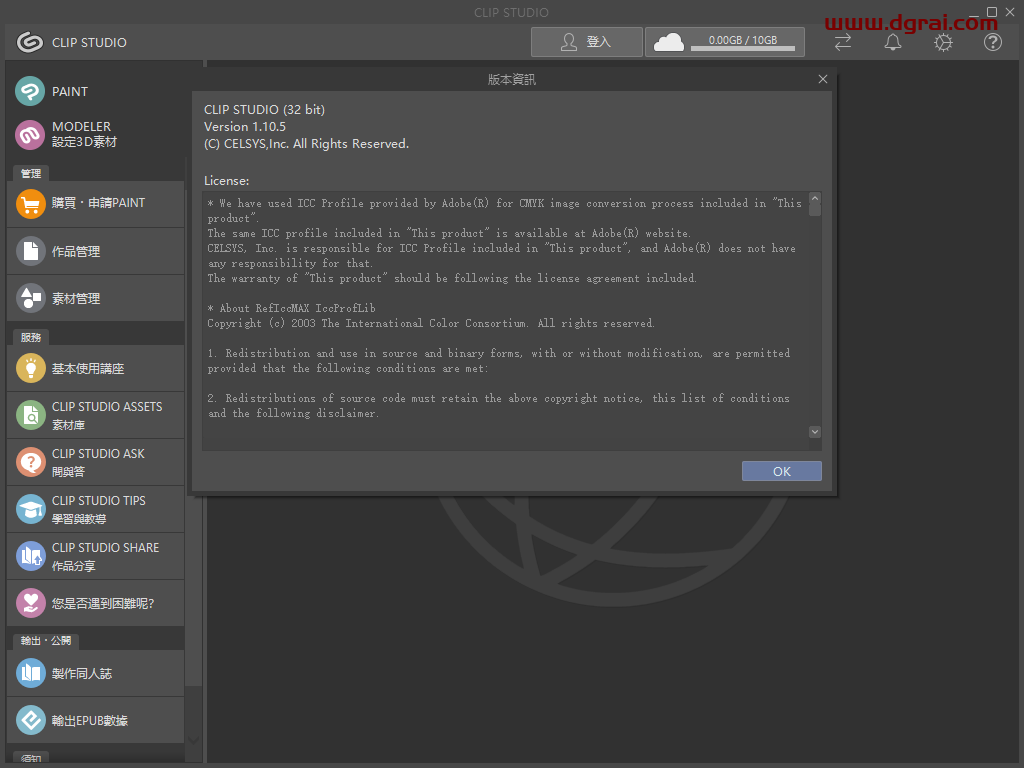Click the heart-in-hand trouble help icon

tap(30, 603)
